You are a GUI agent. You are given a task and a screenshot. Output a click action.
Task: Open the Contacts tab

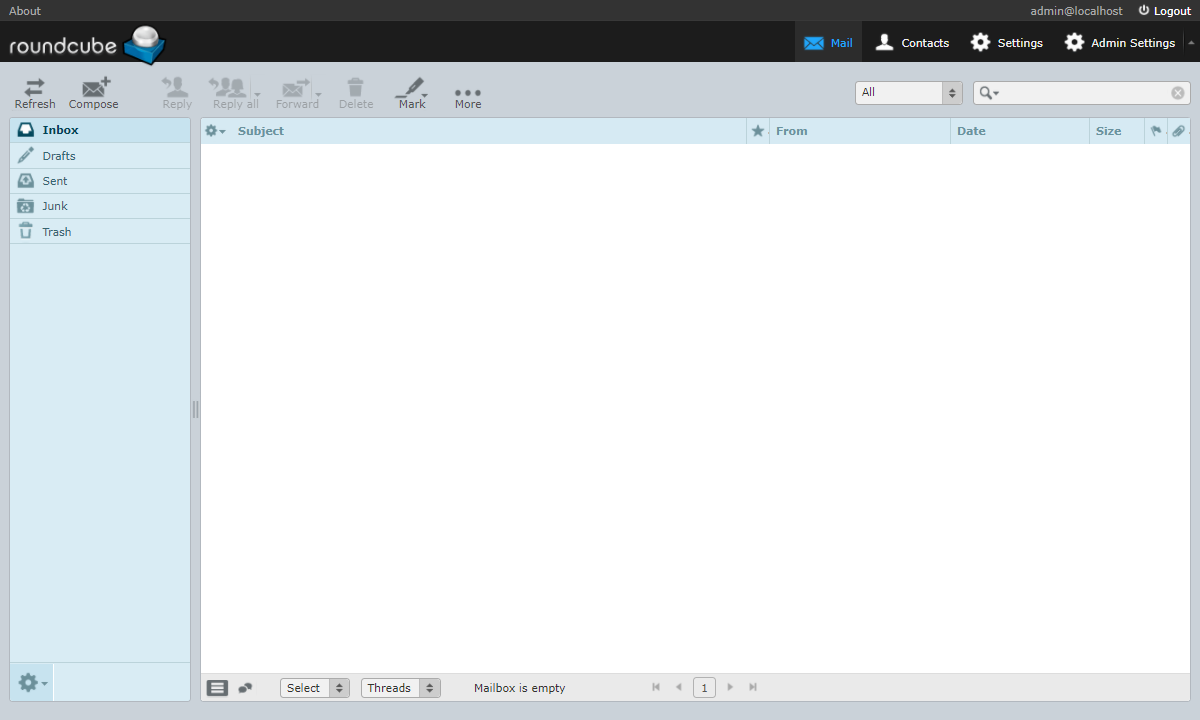(x=912, y=42)
